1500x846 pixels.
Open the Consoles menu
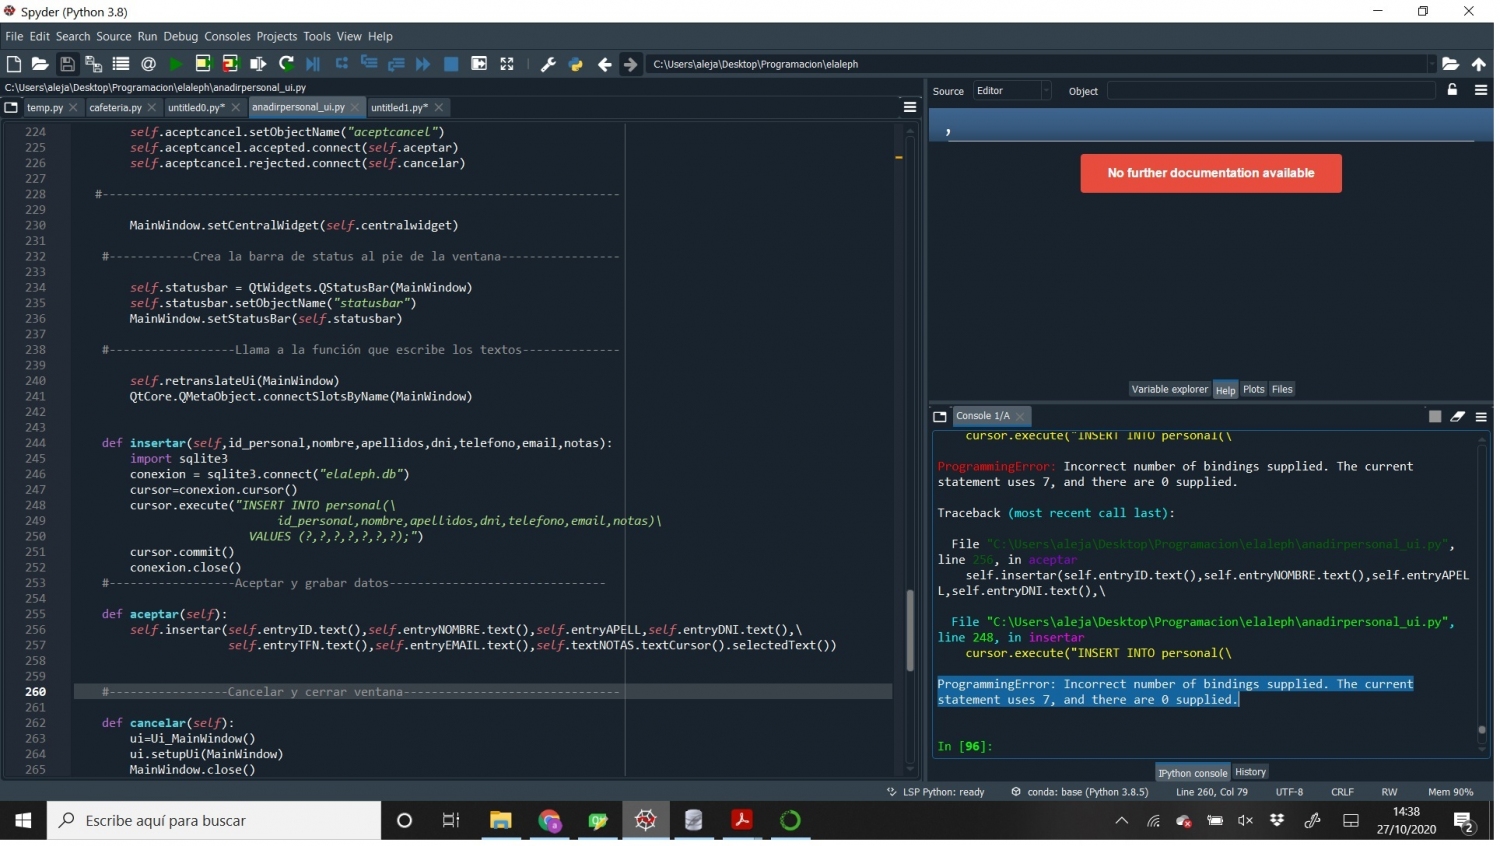point(227,36)
